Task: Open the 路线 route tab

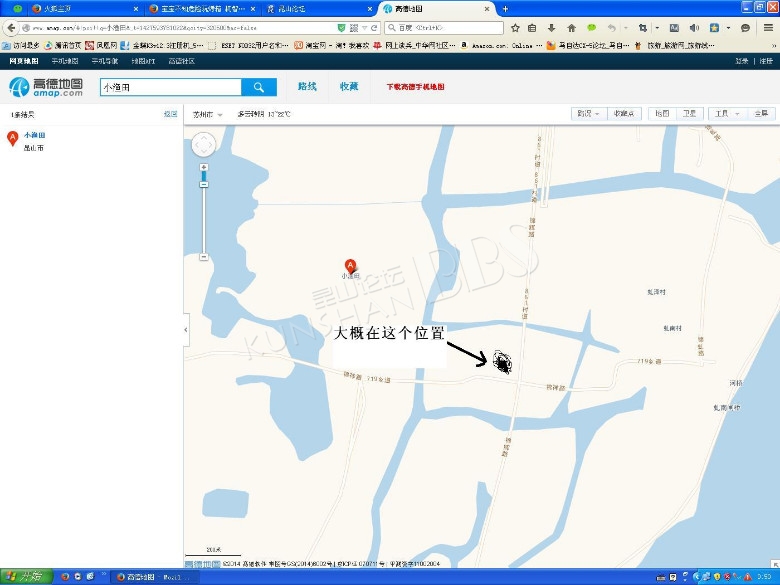Action: pyautogui.click(x=307, y=87)
